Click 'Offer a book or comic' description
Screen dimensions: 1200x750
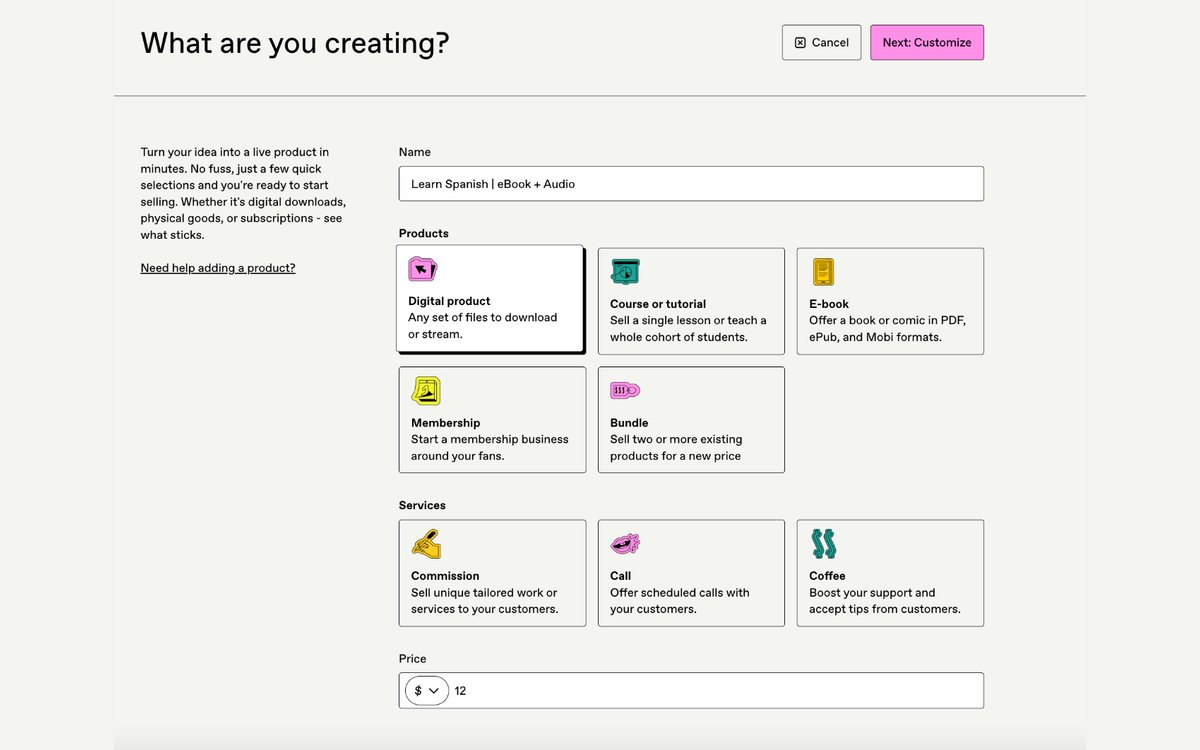click(887, 329)
